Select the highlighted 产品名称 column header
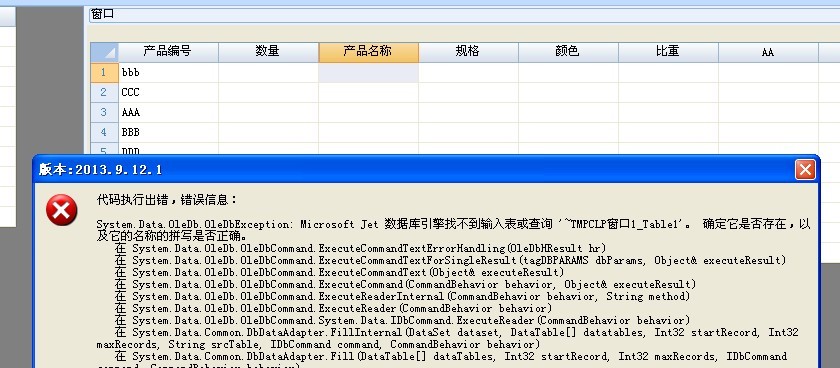This screenshot has height=368, width=840. (x=369, y=52)
